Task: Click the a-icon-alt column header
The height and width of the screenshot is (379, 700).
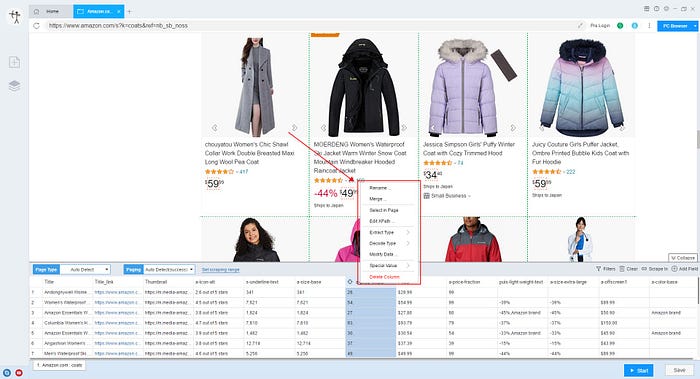Action: click(205, 282)
